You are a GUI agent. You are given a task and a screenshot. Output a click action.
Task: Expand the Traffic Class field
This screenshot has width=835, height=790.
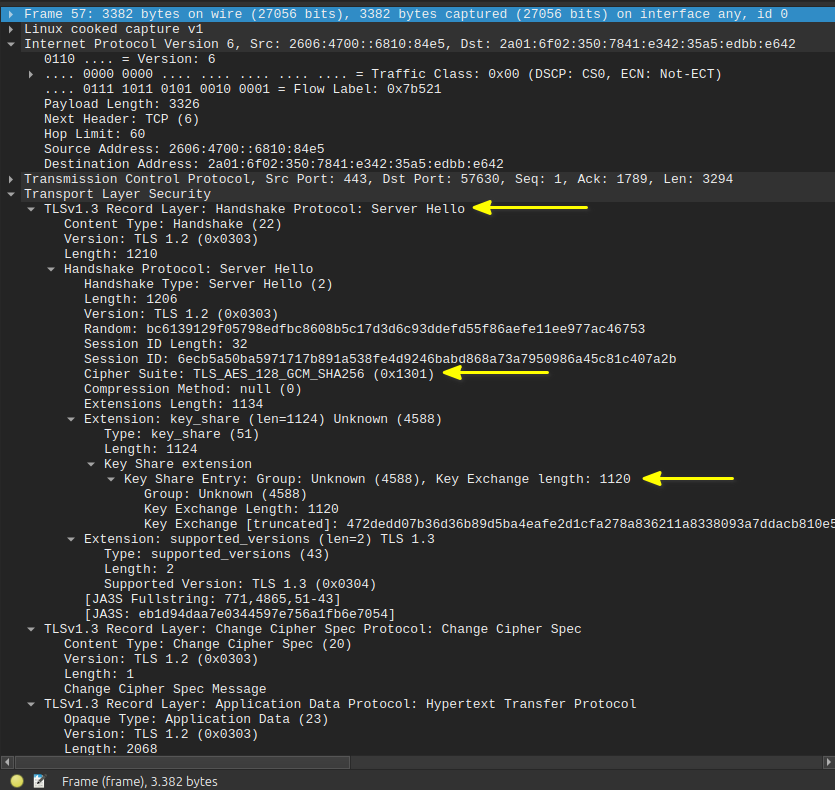pos(31,74)
